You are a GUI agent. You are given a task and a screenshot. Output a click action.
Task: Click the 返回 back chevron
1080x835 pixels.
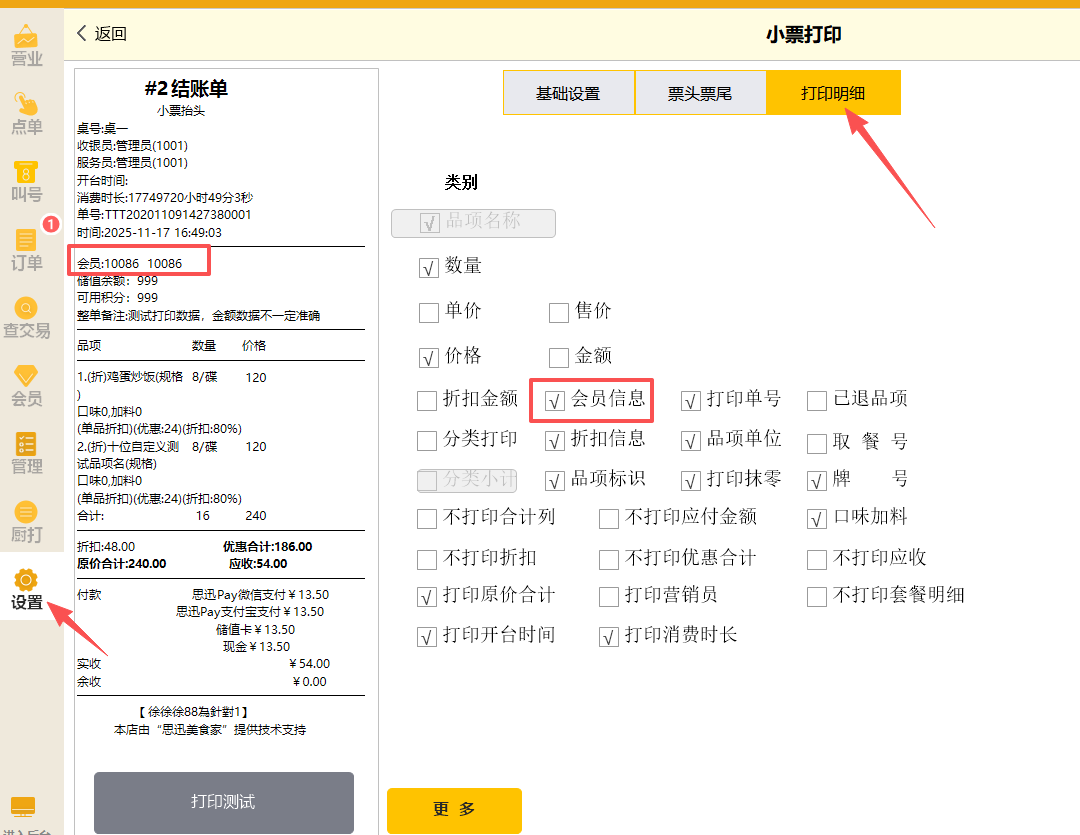point(82,34)
